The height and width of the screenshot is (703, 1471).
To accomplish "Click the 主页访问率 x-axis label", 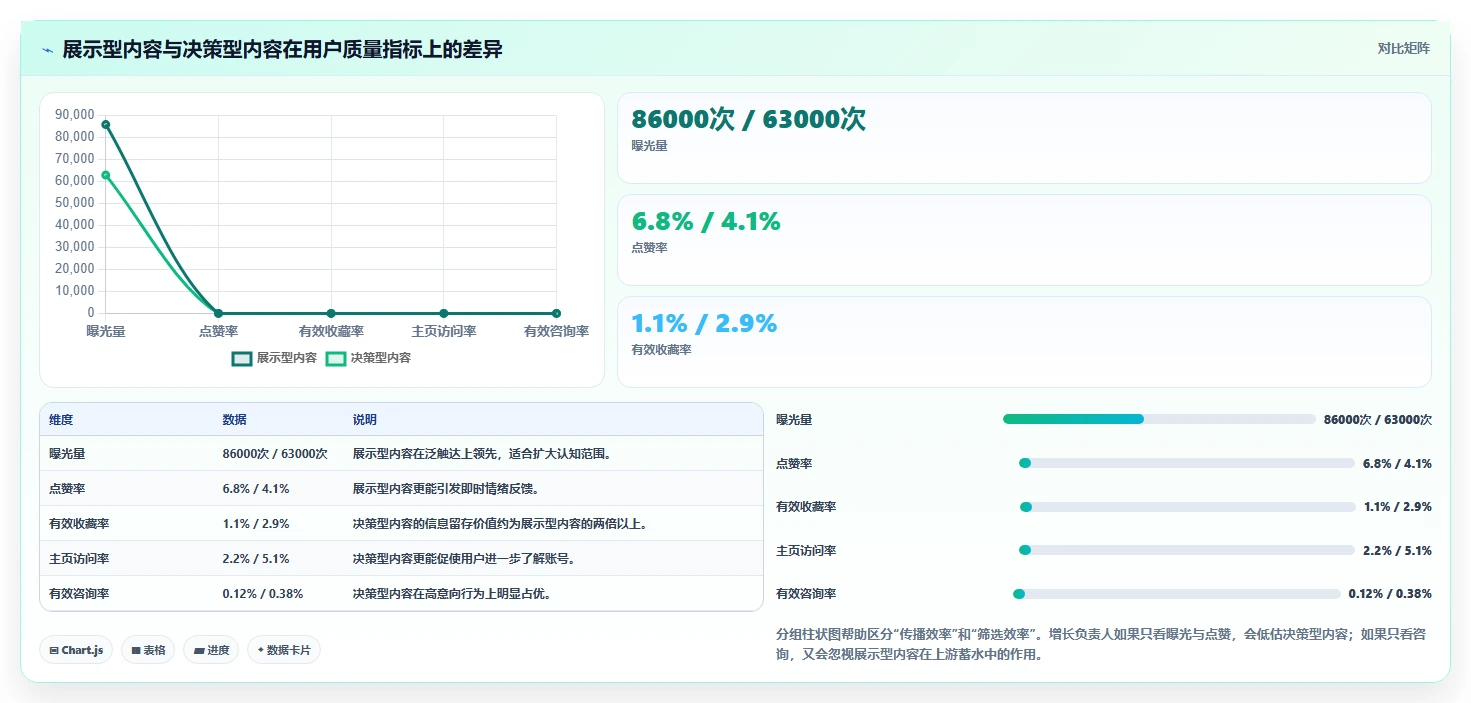I will tap(444, 331).
